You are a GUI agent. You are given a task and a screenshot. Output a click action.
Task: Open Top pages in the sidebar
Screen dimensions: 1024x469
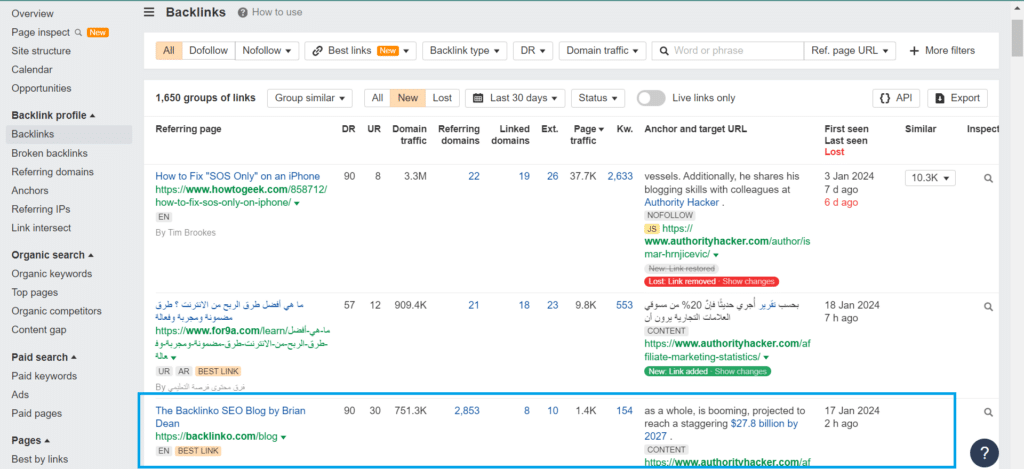35,293
